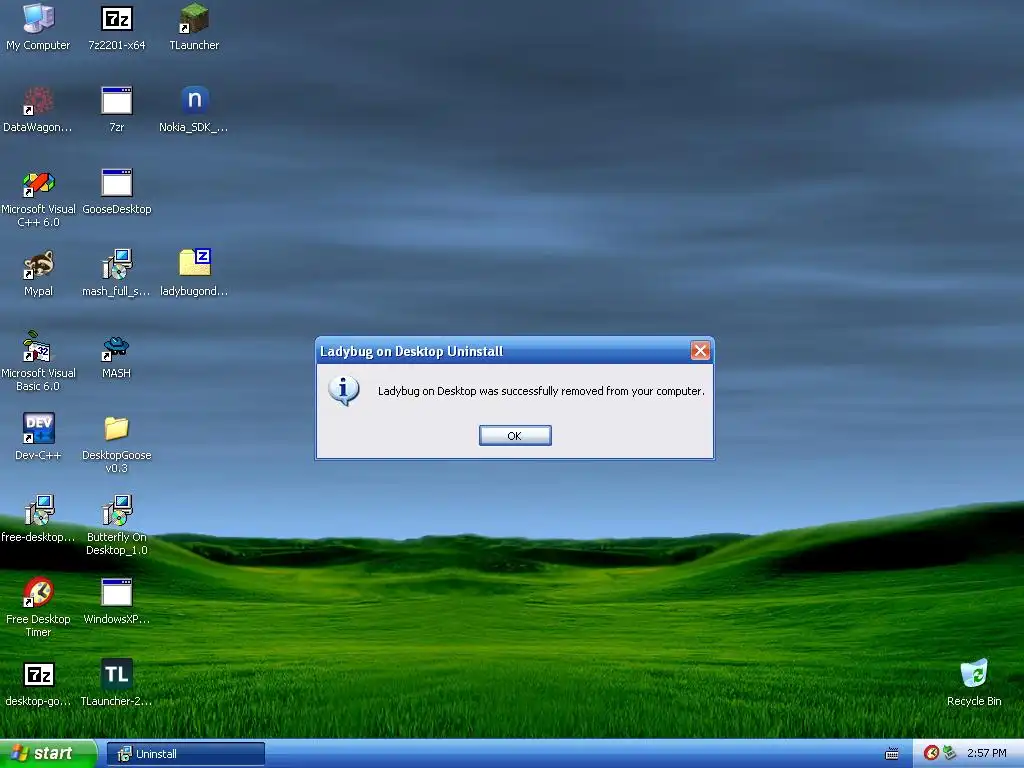Viewport: 1024px width, 768px height.
Task: Select the ladybugond zip archive icon
Action: (x=194, y=263)
